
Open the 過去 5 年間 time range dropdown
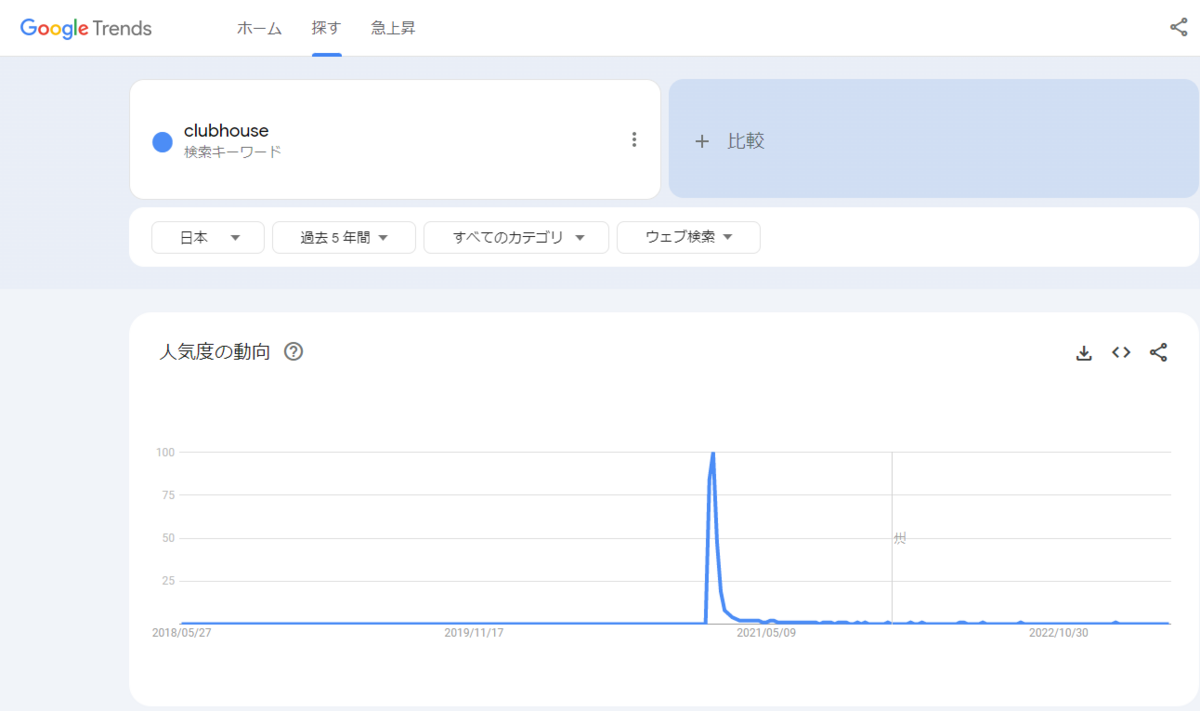tap(344, 238)
